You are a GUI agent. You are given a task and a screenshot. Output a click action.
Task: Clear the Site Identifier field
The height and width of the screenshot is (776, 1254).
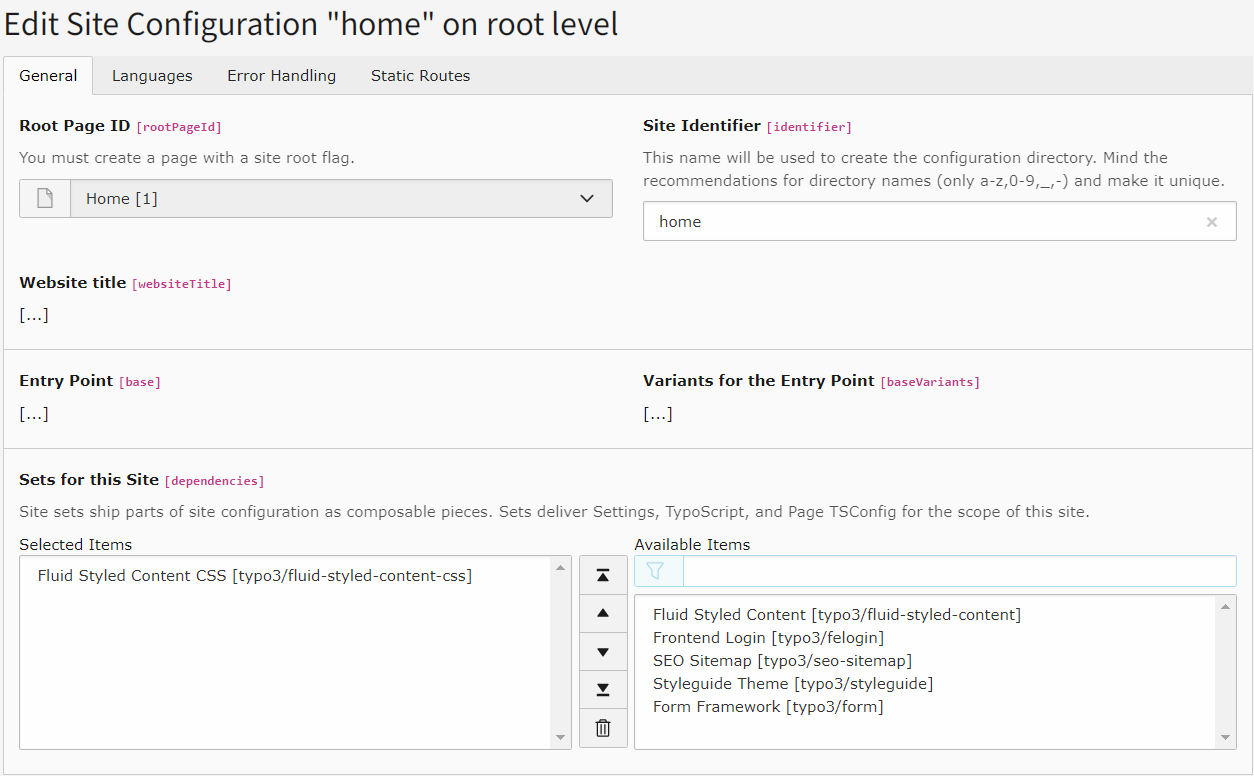point(1211,222)
